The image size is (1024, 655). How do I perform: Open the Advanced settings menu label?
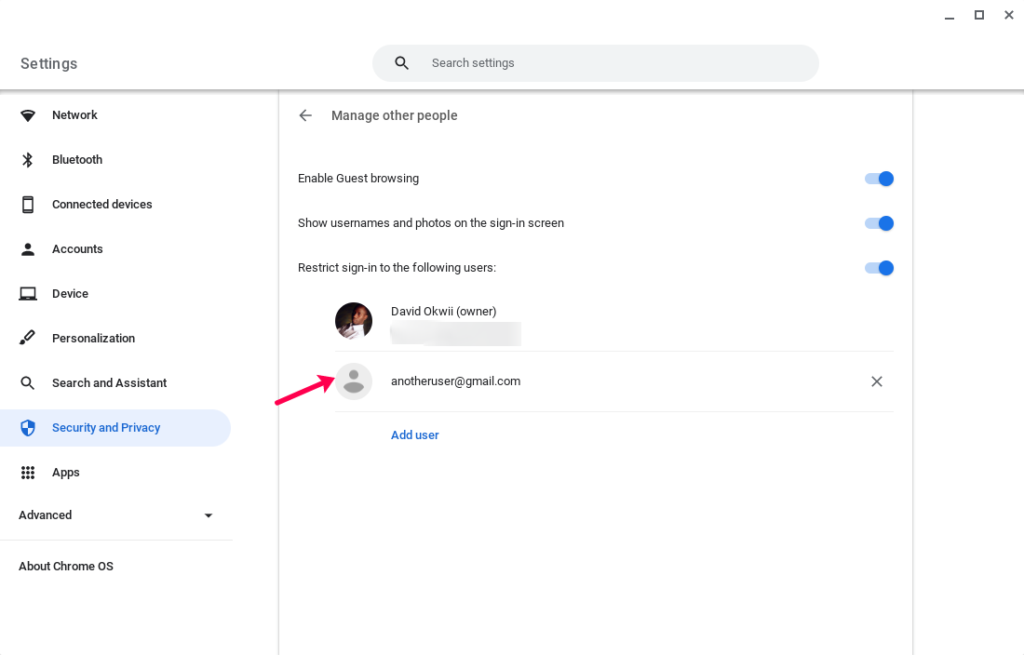click(x=45, y=515)
